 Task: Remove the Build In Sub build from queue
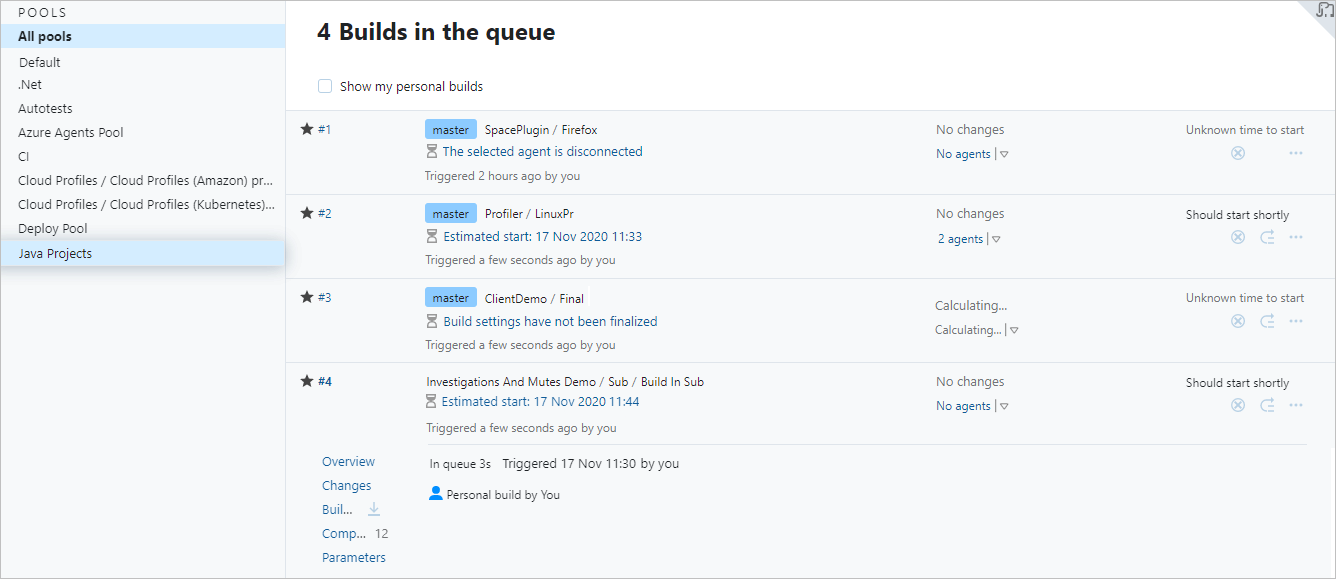[x=1238, y=405]
